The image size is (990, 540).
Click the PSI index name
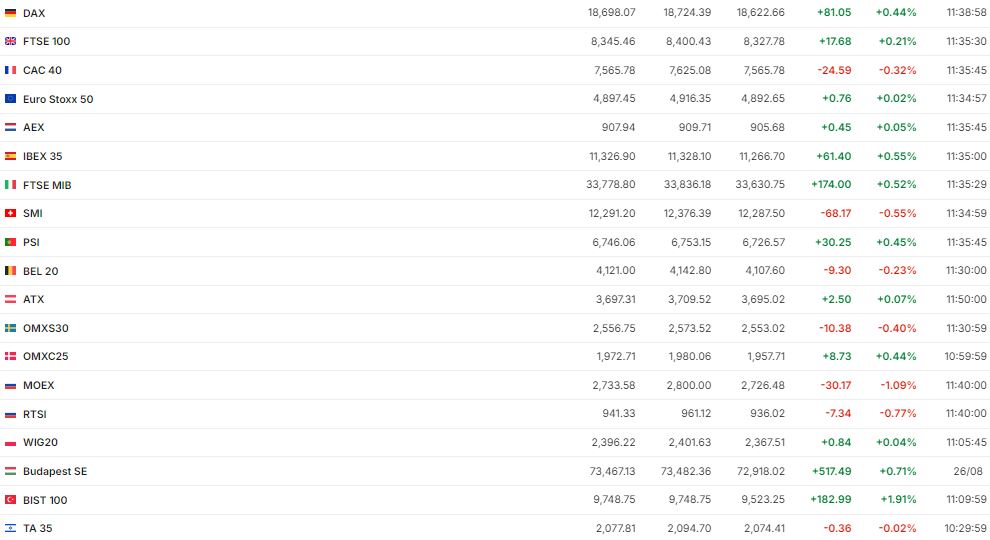point(31,242)
